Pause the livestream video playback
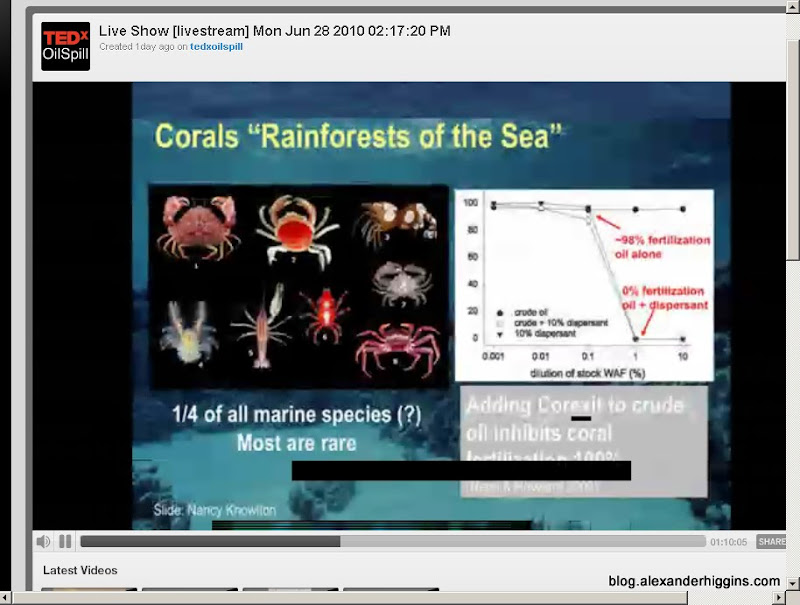800x605 pixels. click(65, 541)
